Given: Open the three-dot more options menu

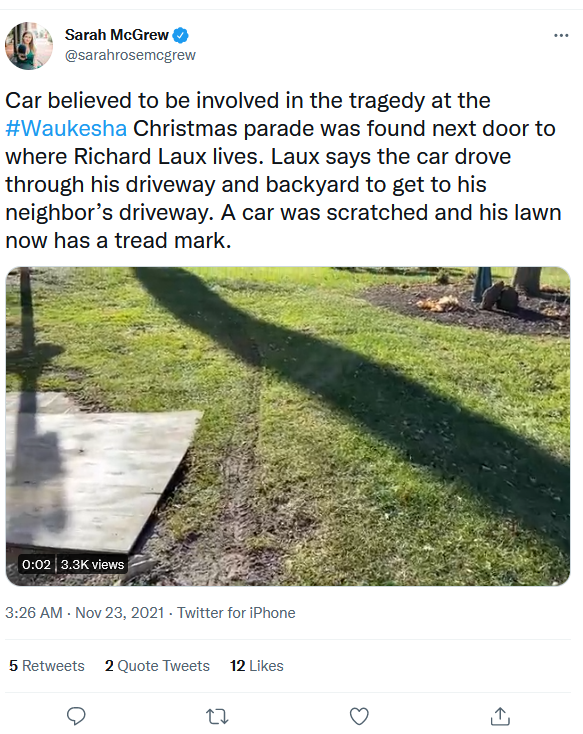Looking at the screenshot, I should [x=561, y=36].
